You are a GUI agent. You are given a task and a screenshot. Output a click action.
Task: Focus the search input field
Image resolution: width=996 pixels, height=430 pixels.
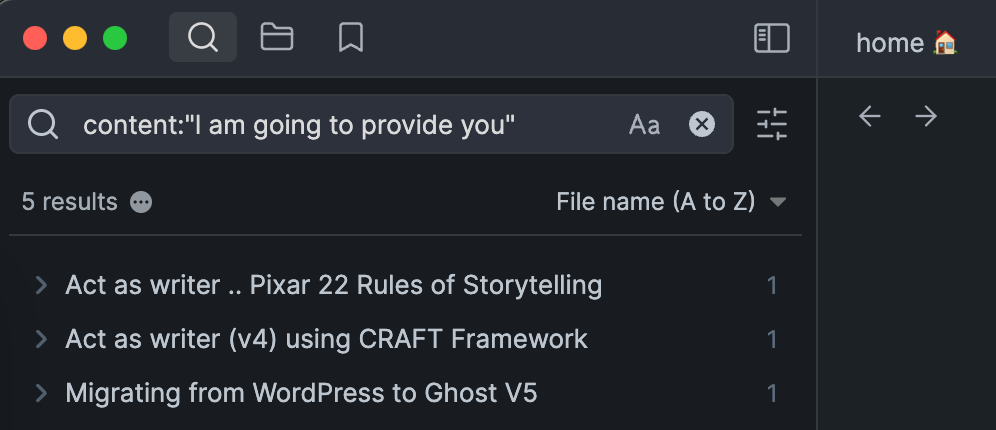372,124
